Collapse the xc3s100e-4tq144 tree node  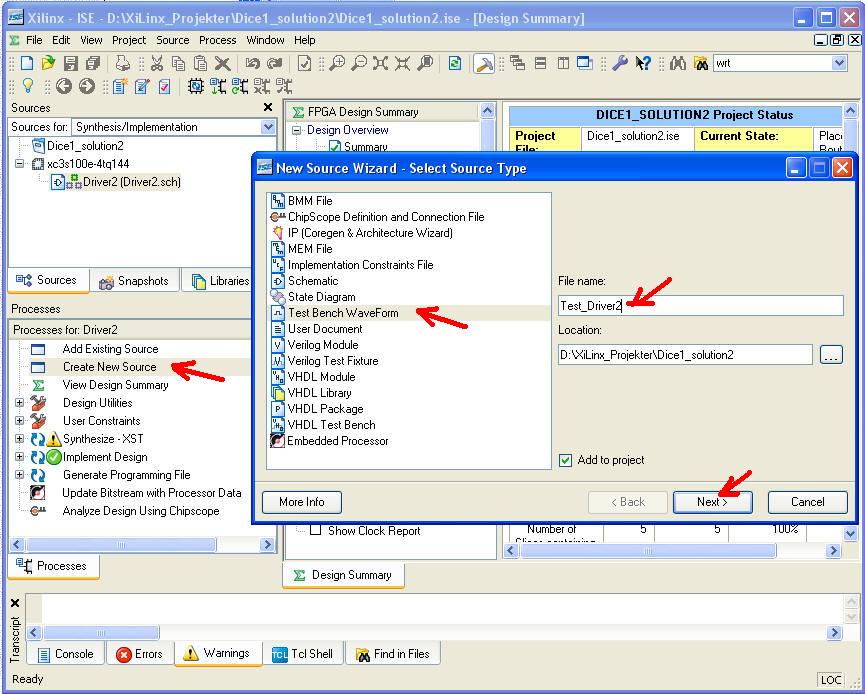(20, 164)
